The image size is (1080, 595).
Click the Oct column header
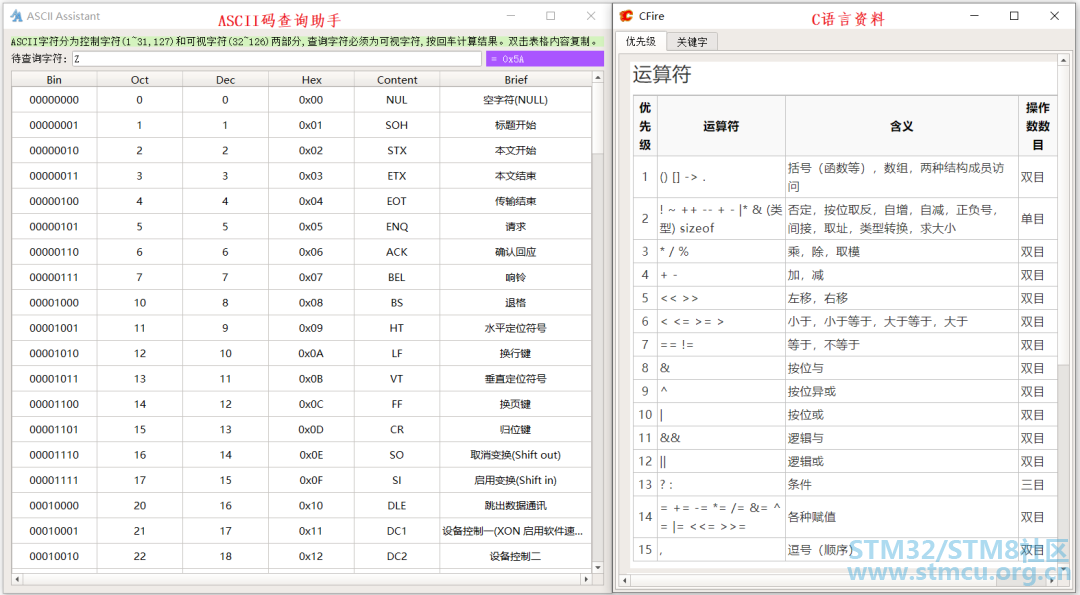tap(140, 80)
